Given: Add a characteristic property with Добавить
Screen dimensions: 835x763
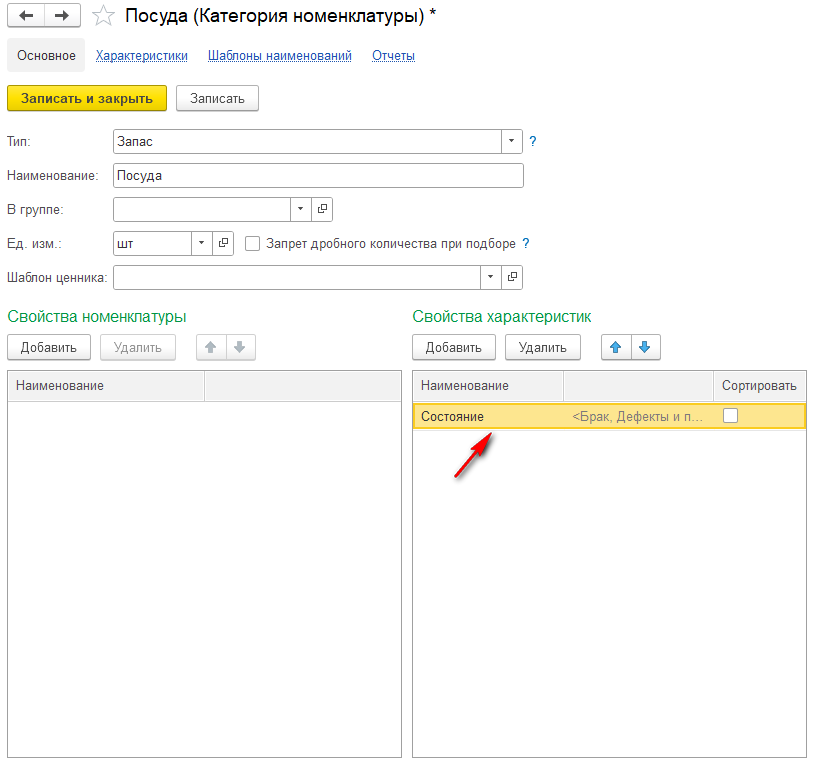Looking at the screenshot, I should (x=454, y=347).
